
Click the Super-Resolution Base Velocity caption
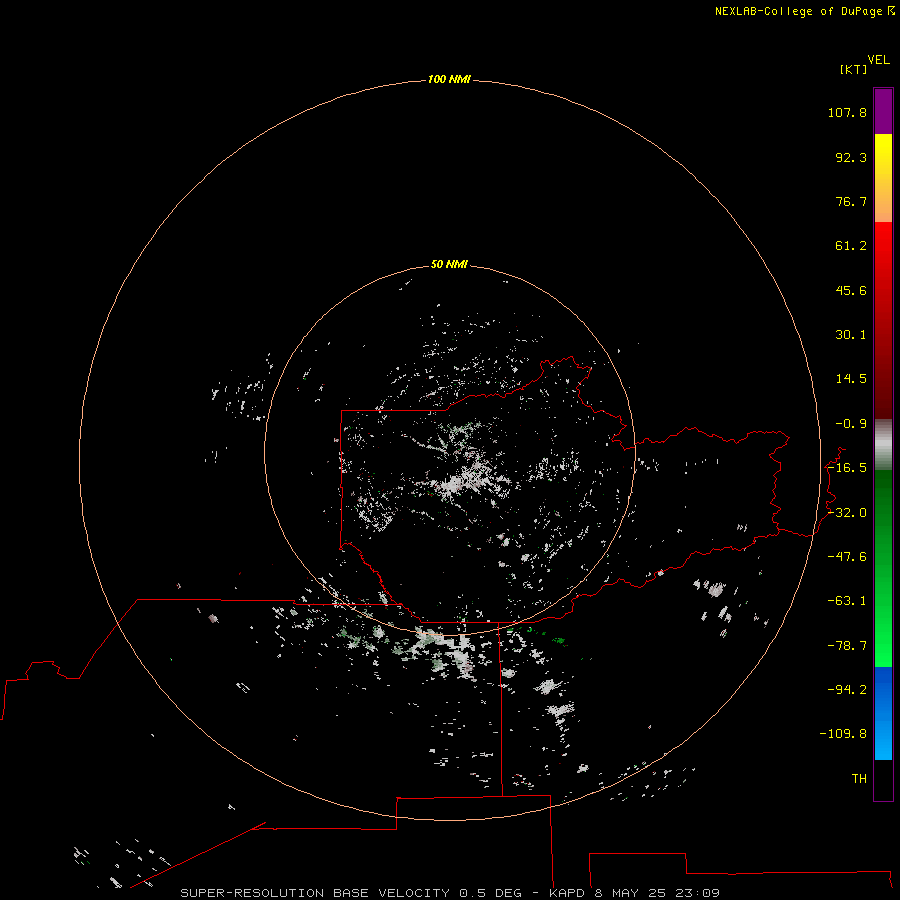tap(449, 893)
